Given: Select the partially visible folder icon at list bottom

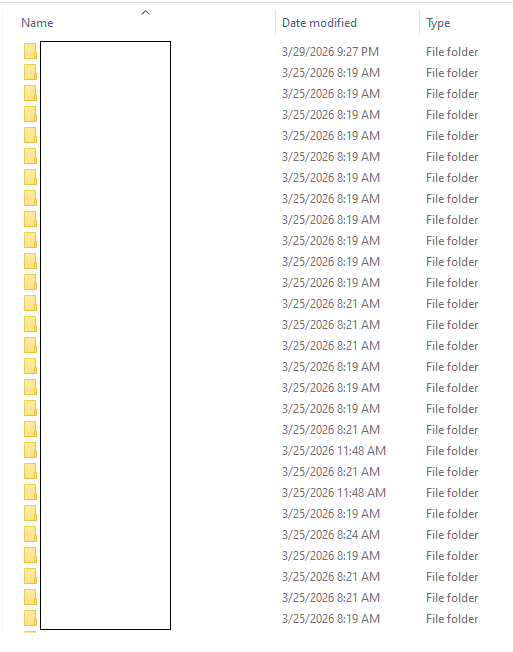Looking at the screenshot, I should pyautogui.click(x=30, y=632).
